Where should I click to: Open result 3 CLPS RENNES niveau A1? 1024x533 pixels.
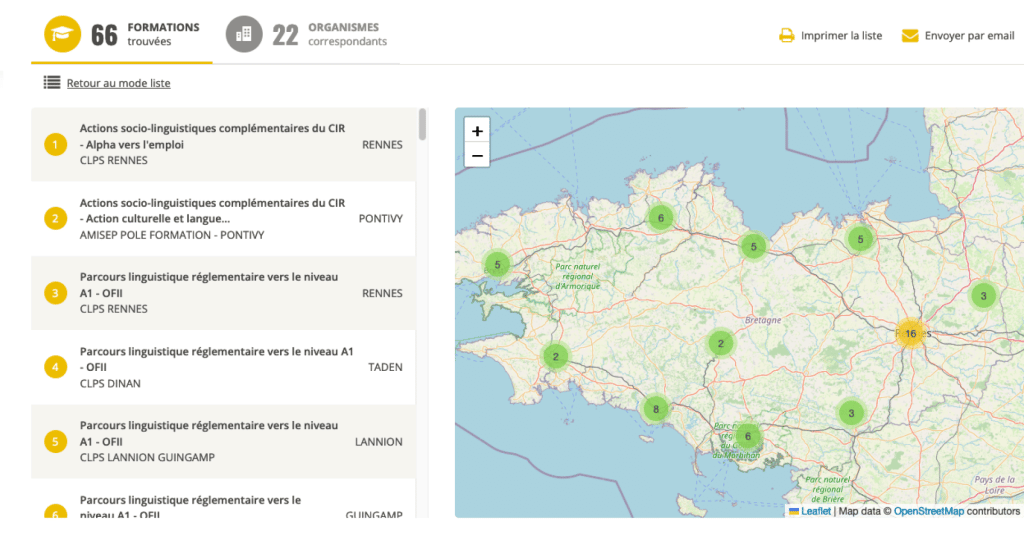coord(223,293)
